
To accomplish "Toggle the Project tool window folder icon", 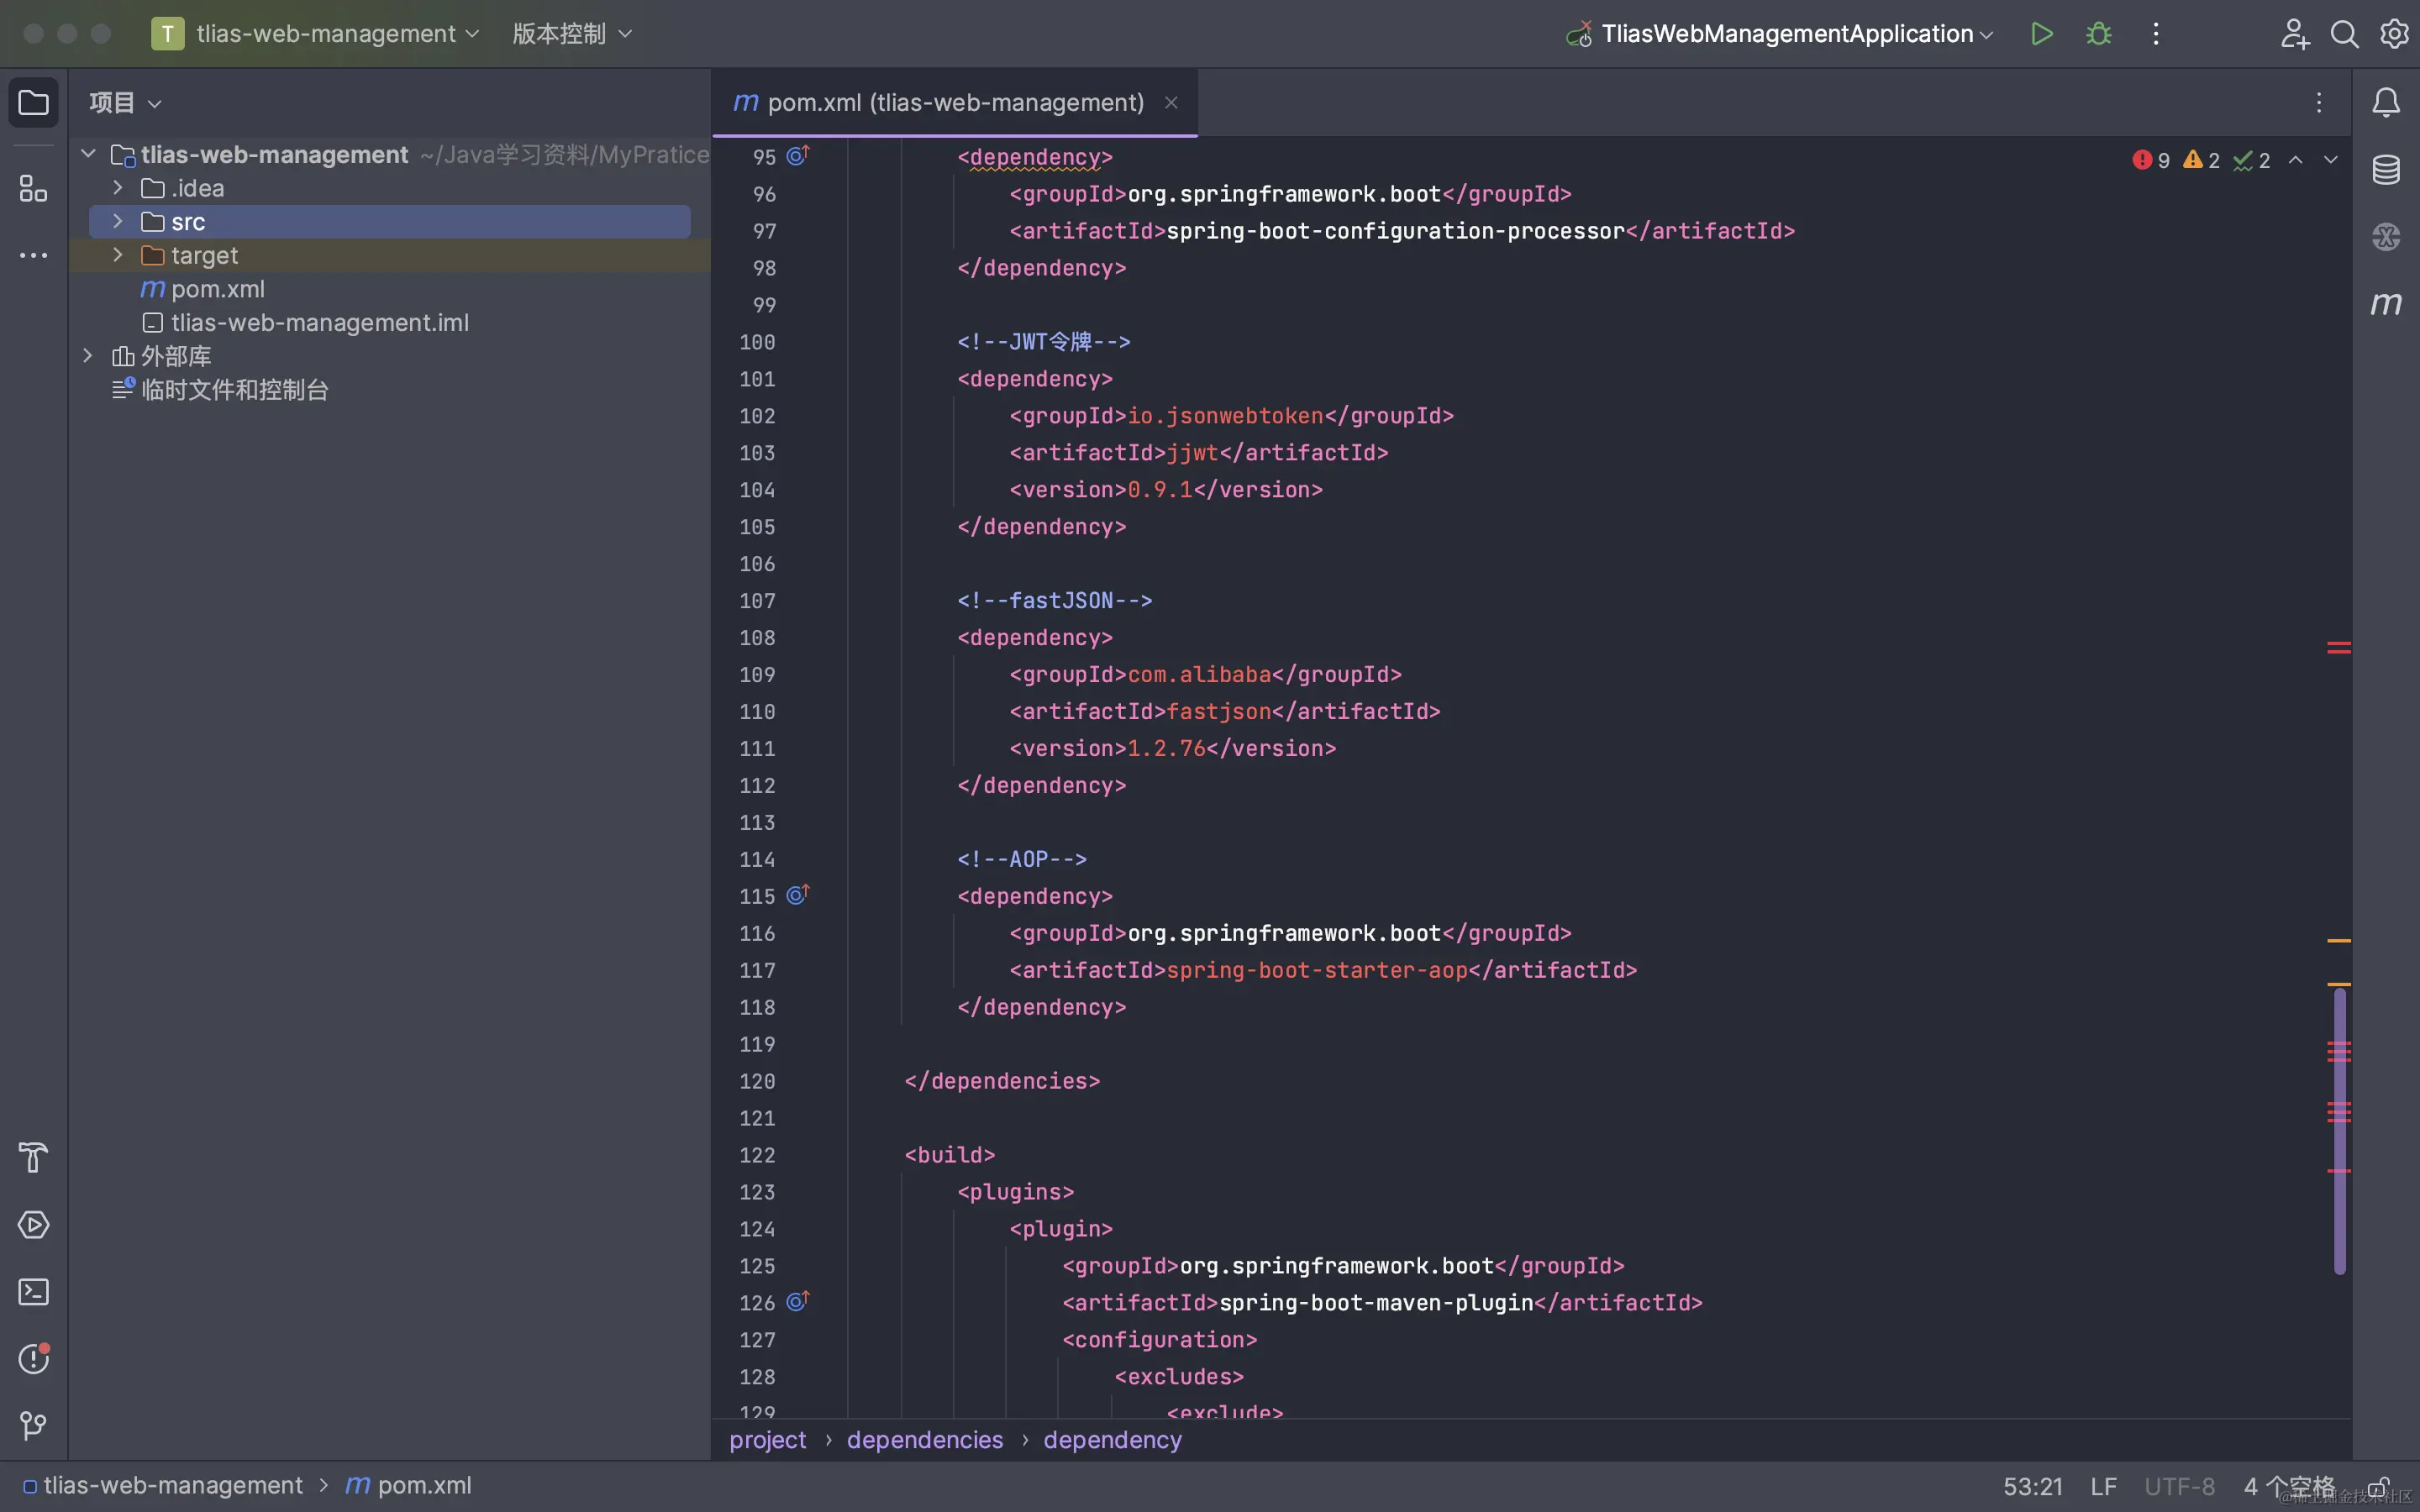I will pos(33,103).
